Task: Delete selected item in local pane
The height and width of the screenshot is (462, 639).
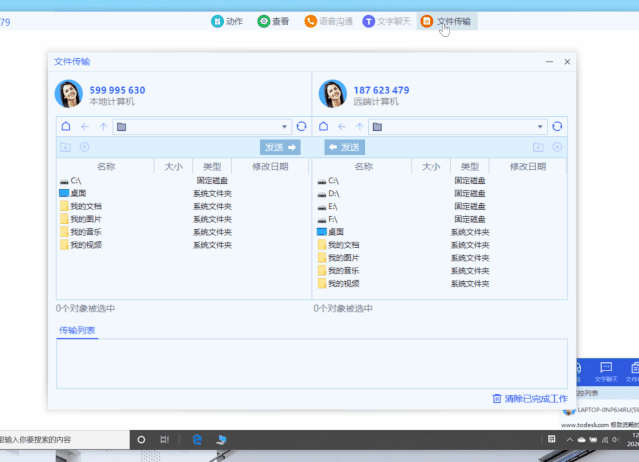Action: (84, 147)
